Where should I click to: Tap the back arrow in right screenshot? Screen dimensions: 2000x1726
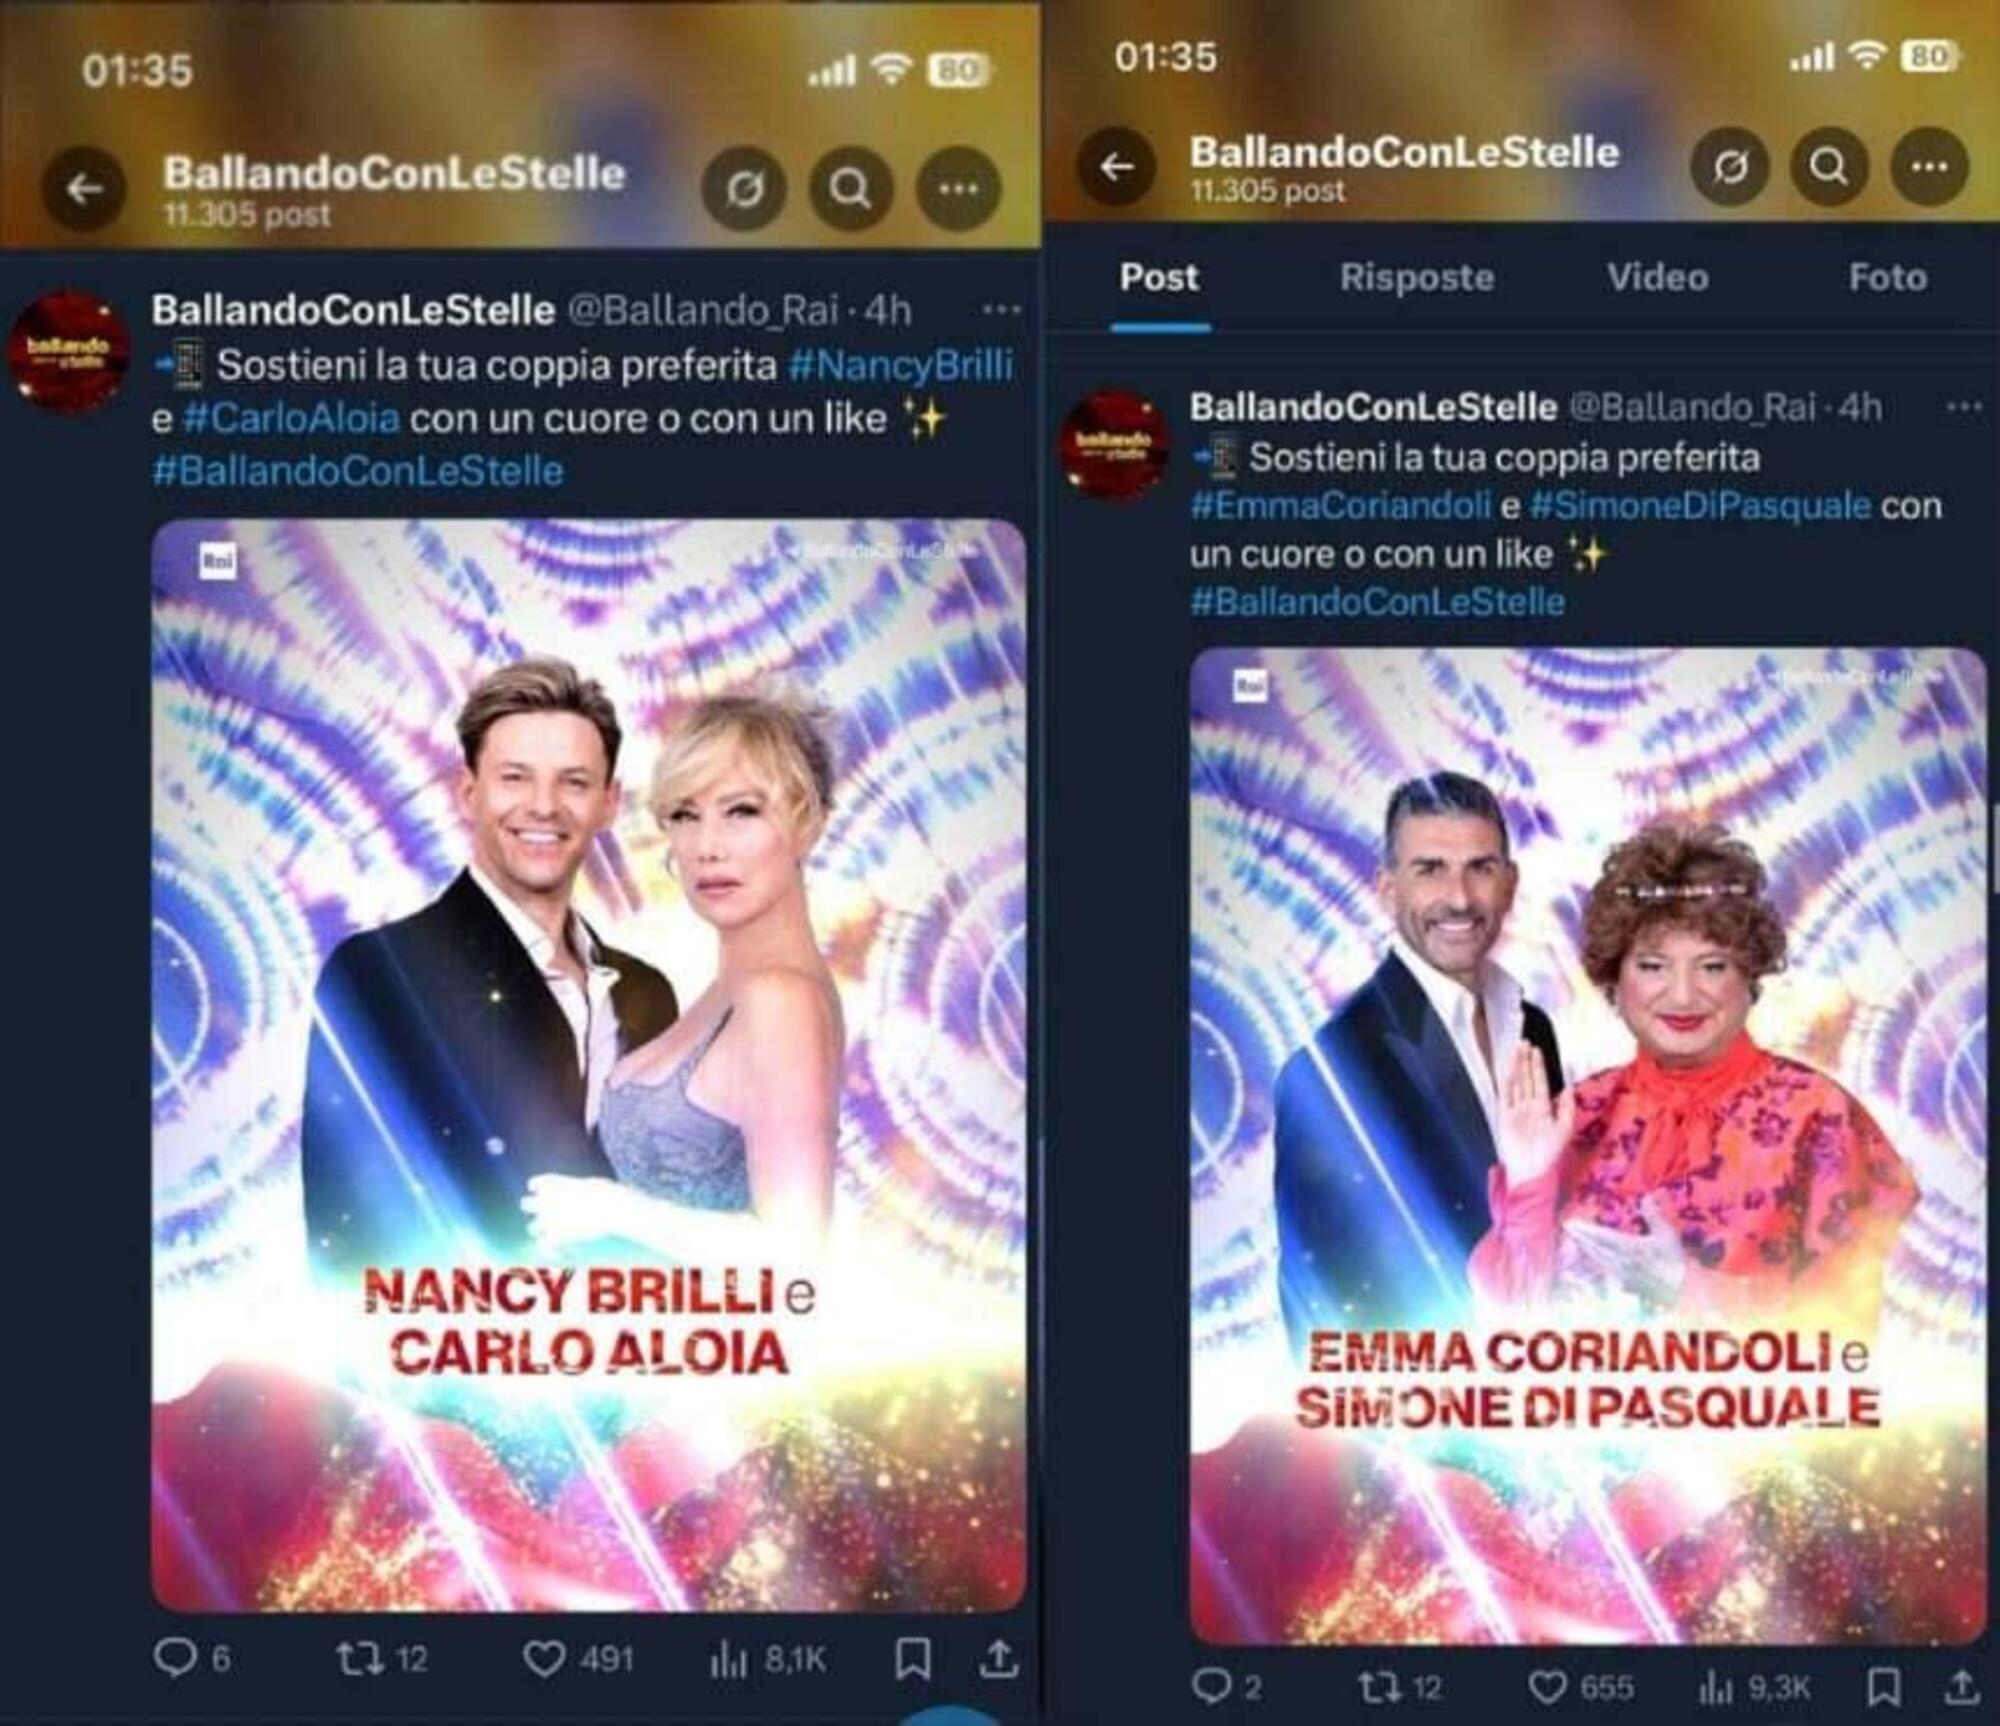pos(1116,167)
